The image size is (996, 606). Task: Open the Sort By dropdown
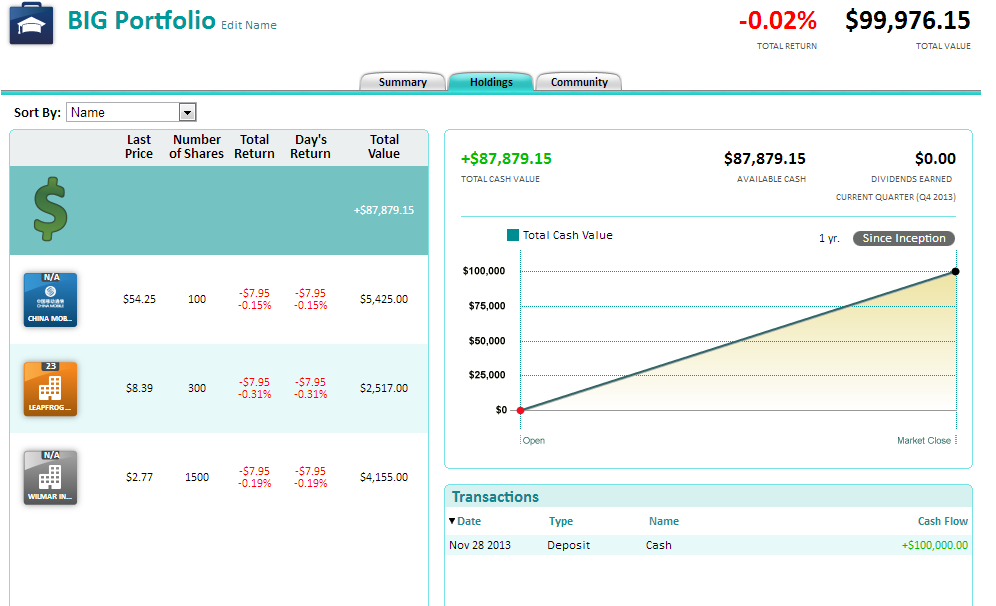187,112
